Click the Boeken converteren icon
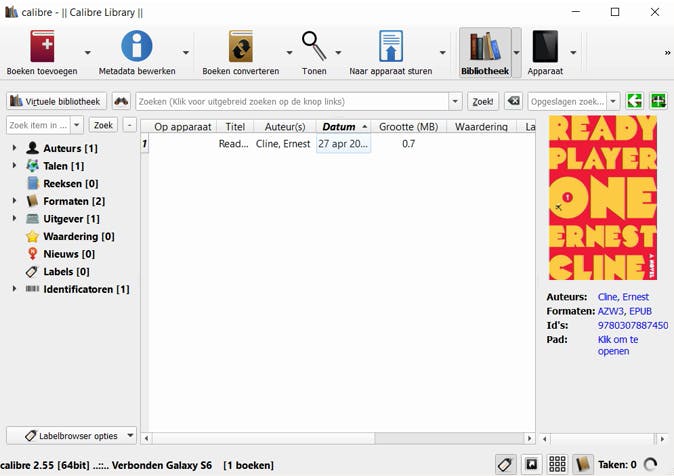 coord(241,46)
